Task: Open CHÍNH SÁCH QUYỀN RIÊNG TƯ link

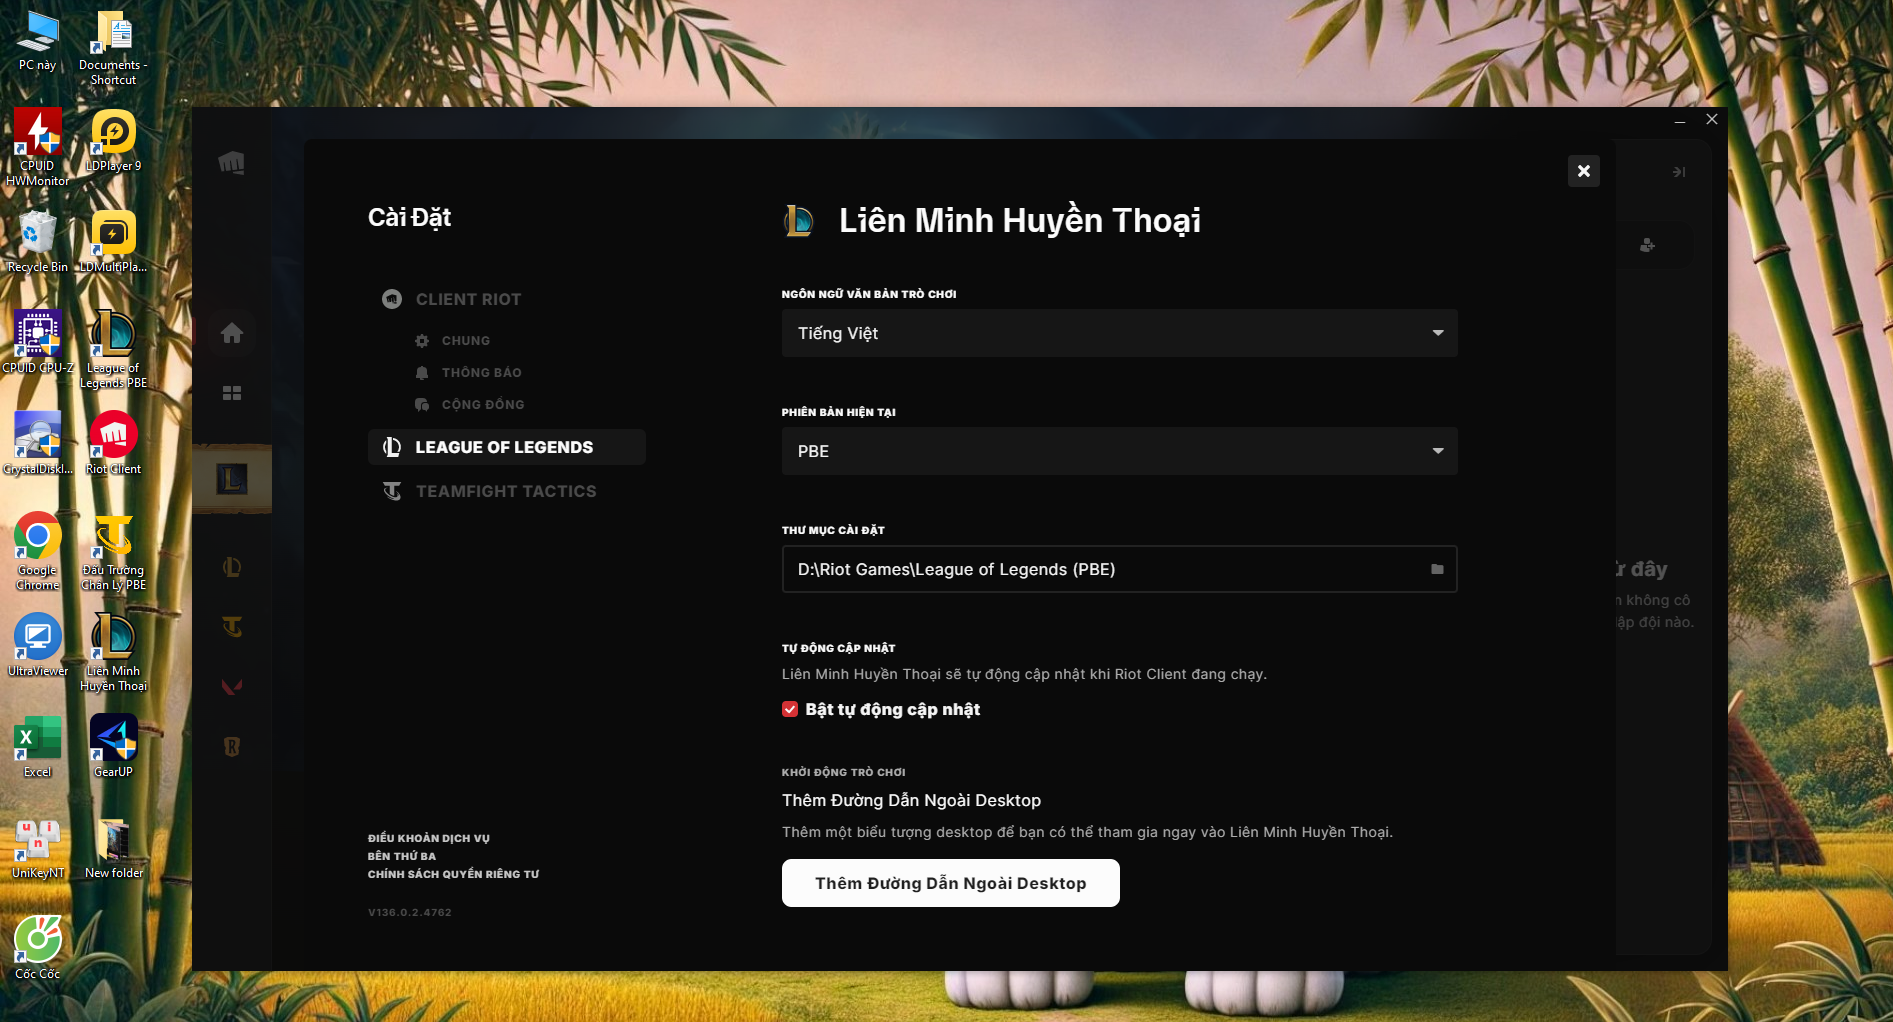Action: [453, 874]
